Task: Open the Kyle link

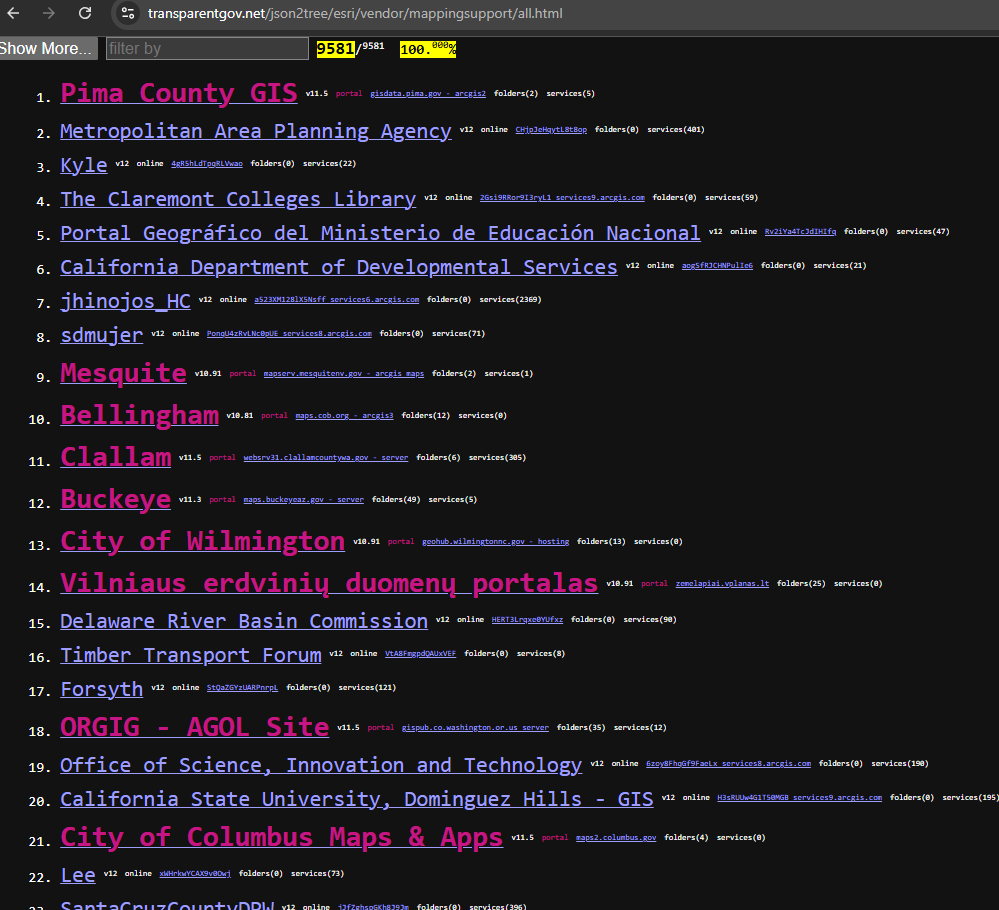Action: pos(83,165)
